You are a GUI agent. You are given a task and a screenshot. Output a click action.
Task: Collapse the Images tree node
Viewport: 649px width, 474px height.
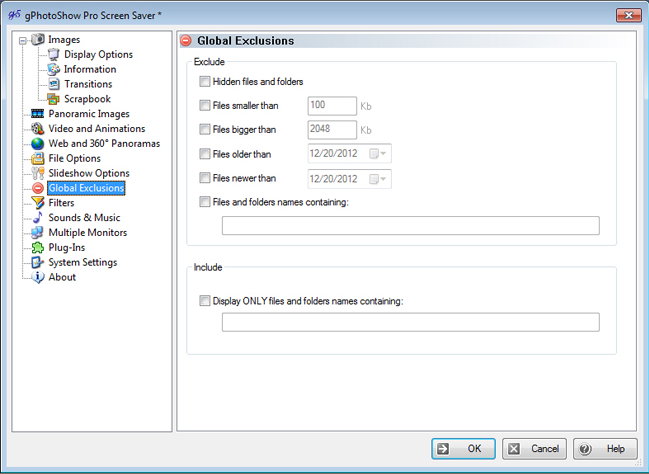click(23, 40)
